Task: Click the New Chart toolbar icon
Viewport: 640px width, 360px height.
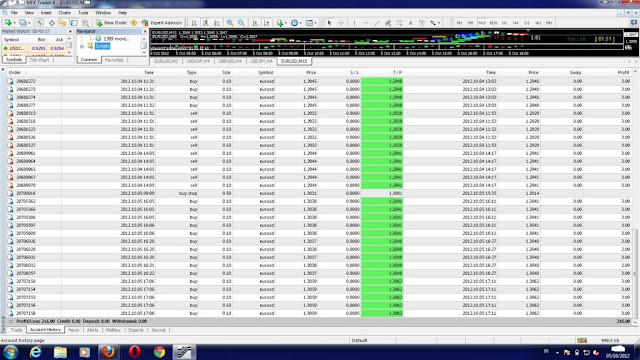Action: (x=9, y=23)
